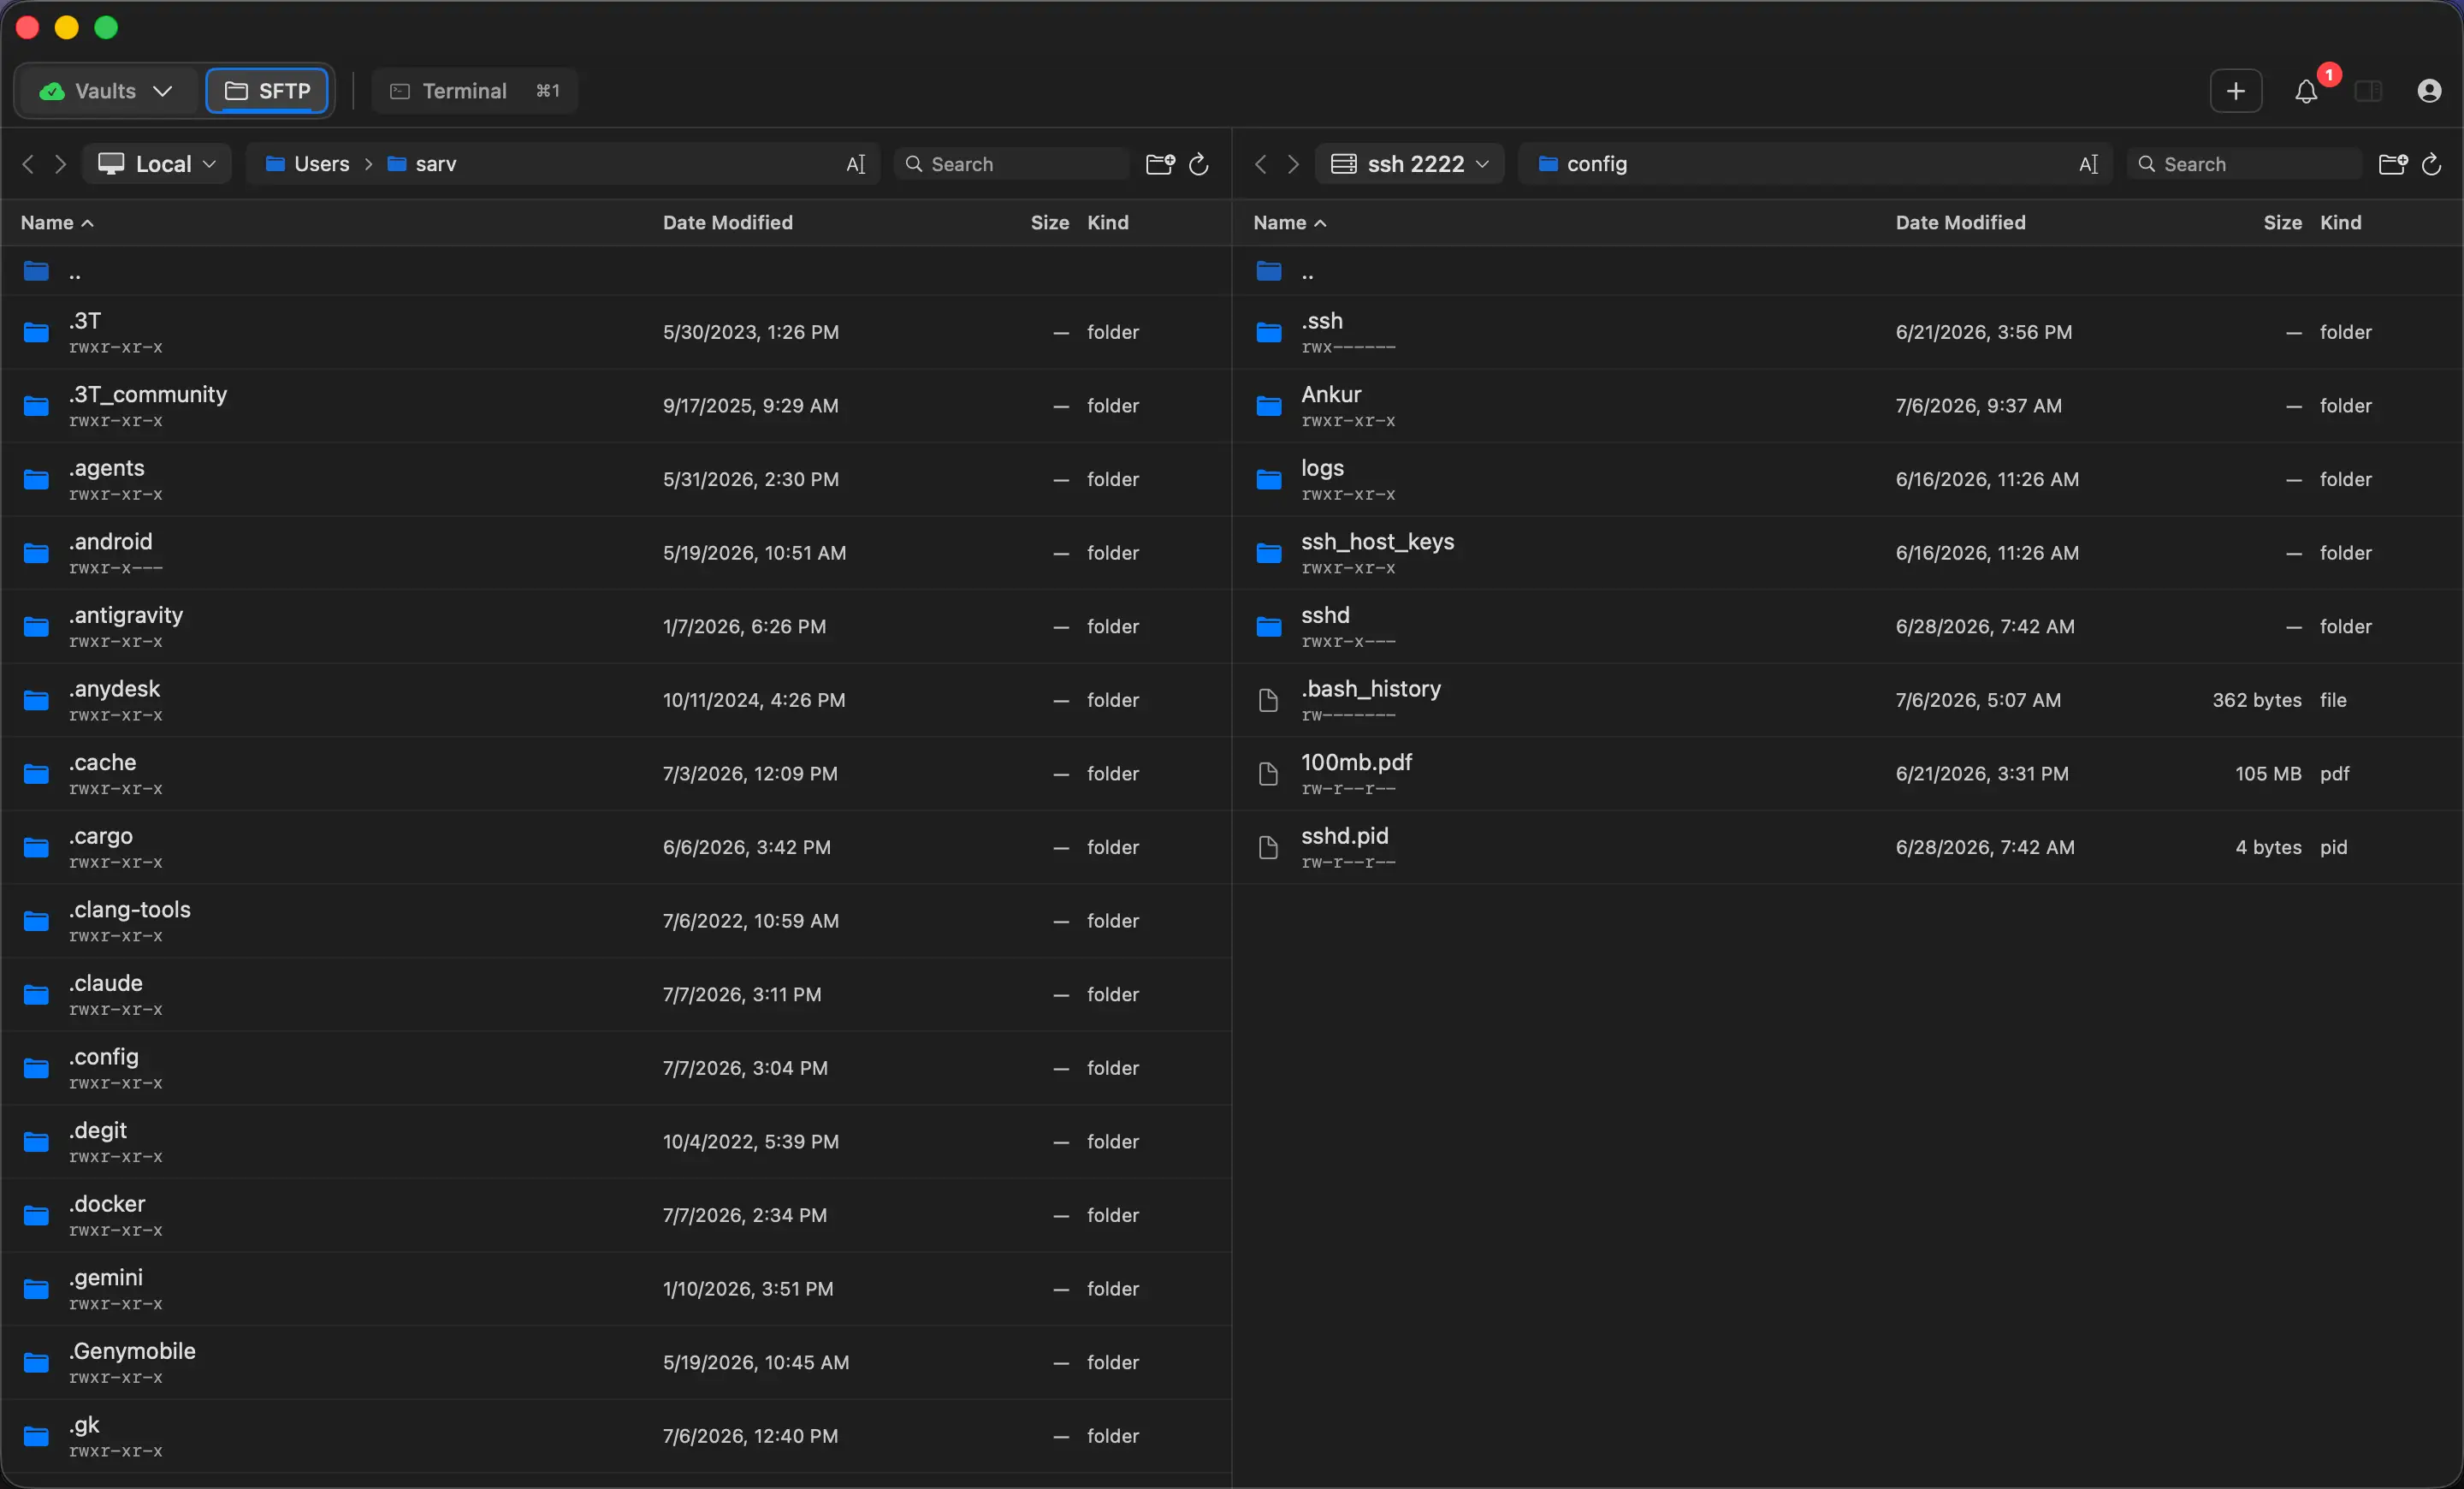Select the ssh_host_keys folder
This screenshot has height=1489, width=2464.
point(1848,553)
